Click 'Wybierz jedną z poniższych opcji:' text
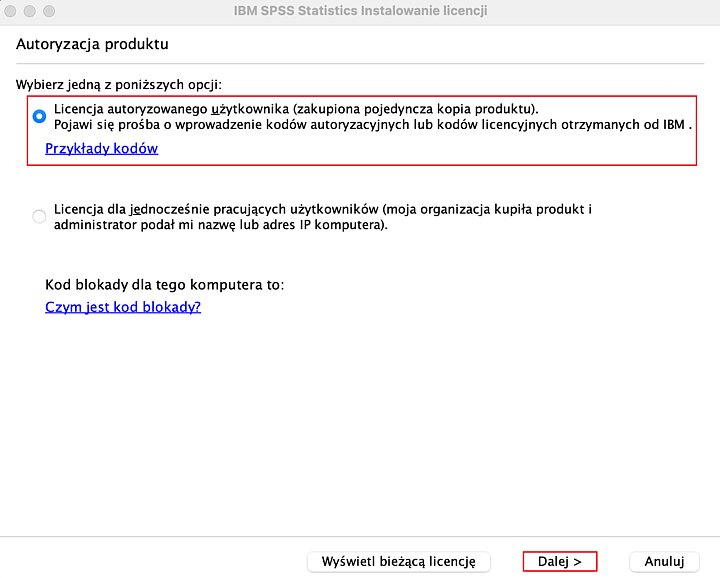 click(119, 84)
